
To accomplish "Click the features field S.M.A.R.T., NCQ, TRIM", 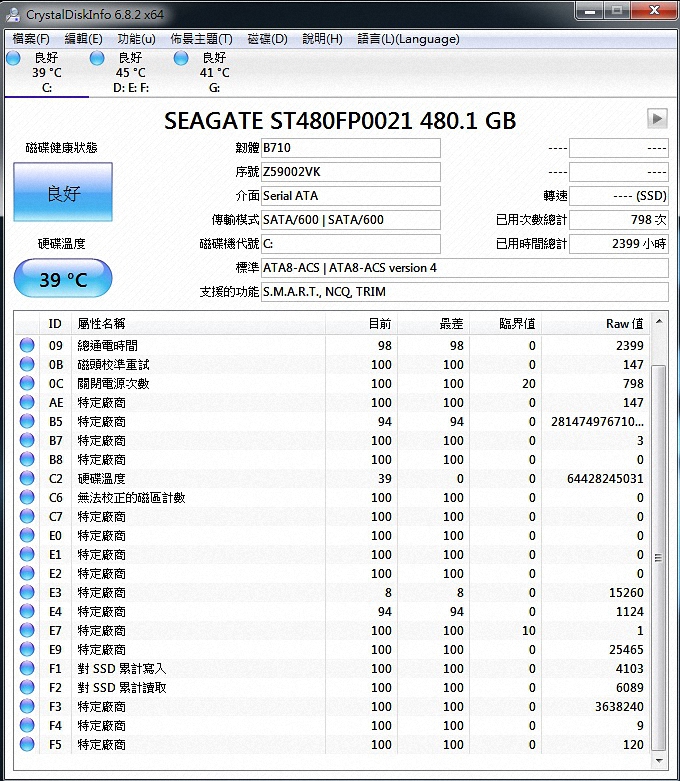I will (464, 292).
